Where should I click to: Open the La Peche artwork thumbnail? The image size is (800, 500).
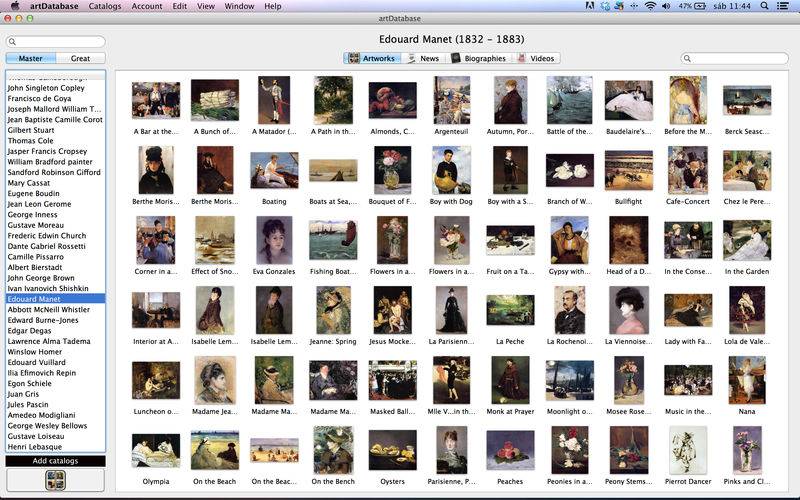510,310
